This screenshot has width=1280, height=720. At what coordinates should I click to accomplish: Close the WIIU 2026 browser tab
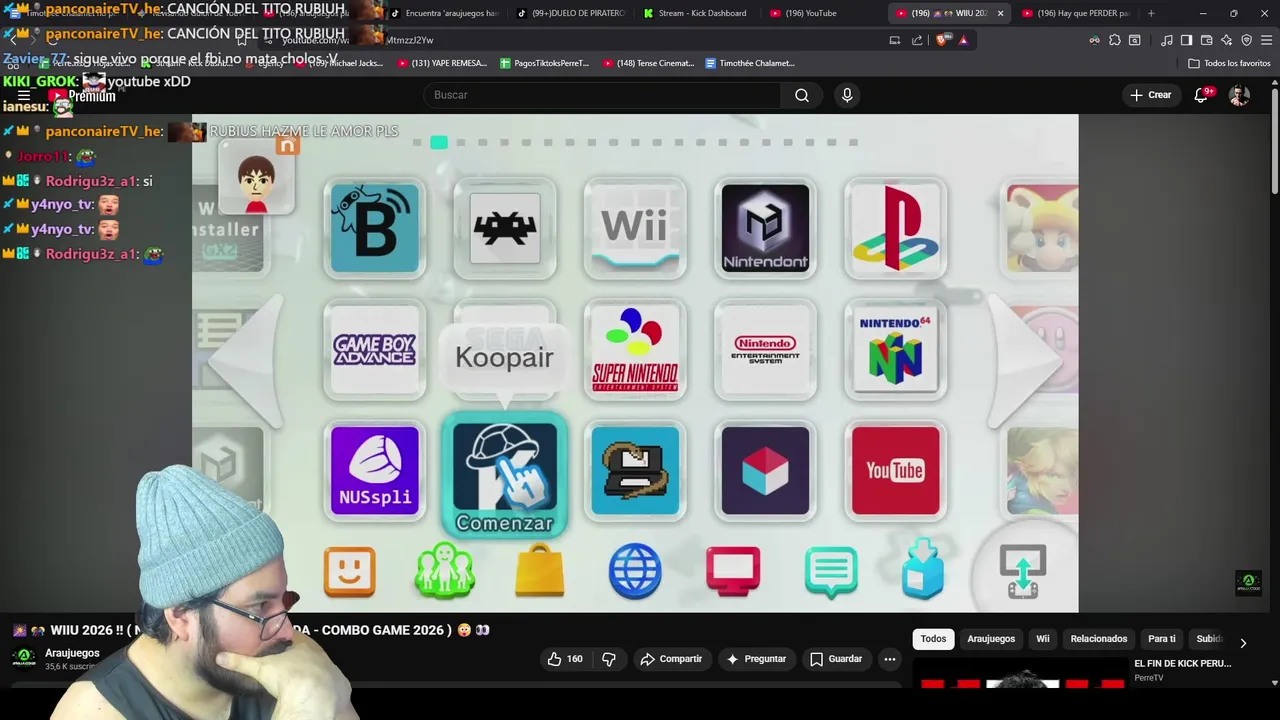coord(1000,13)
